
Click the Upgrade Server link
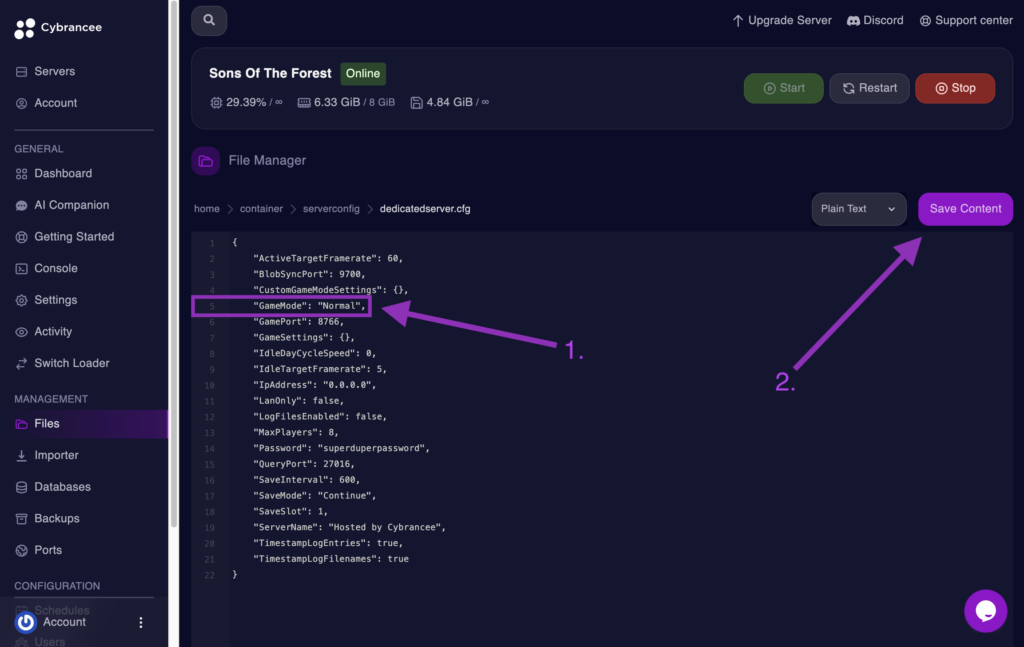tap(782, 20)
